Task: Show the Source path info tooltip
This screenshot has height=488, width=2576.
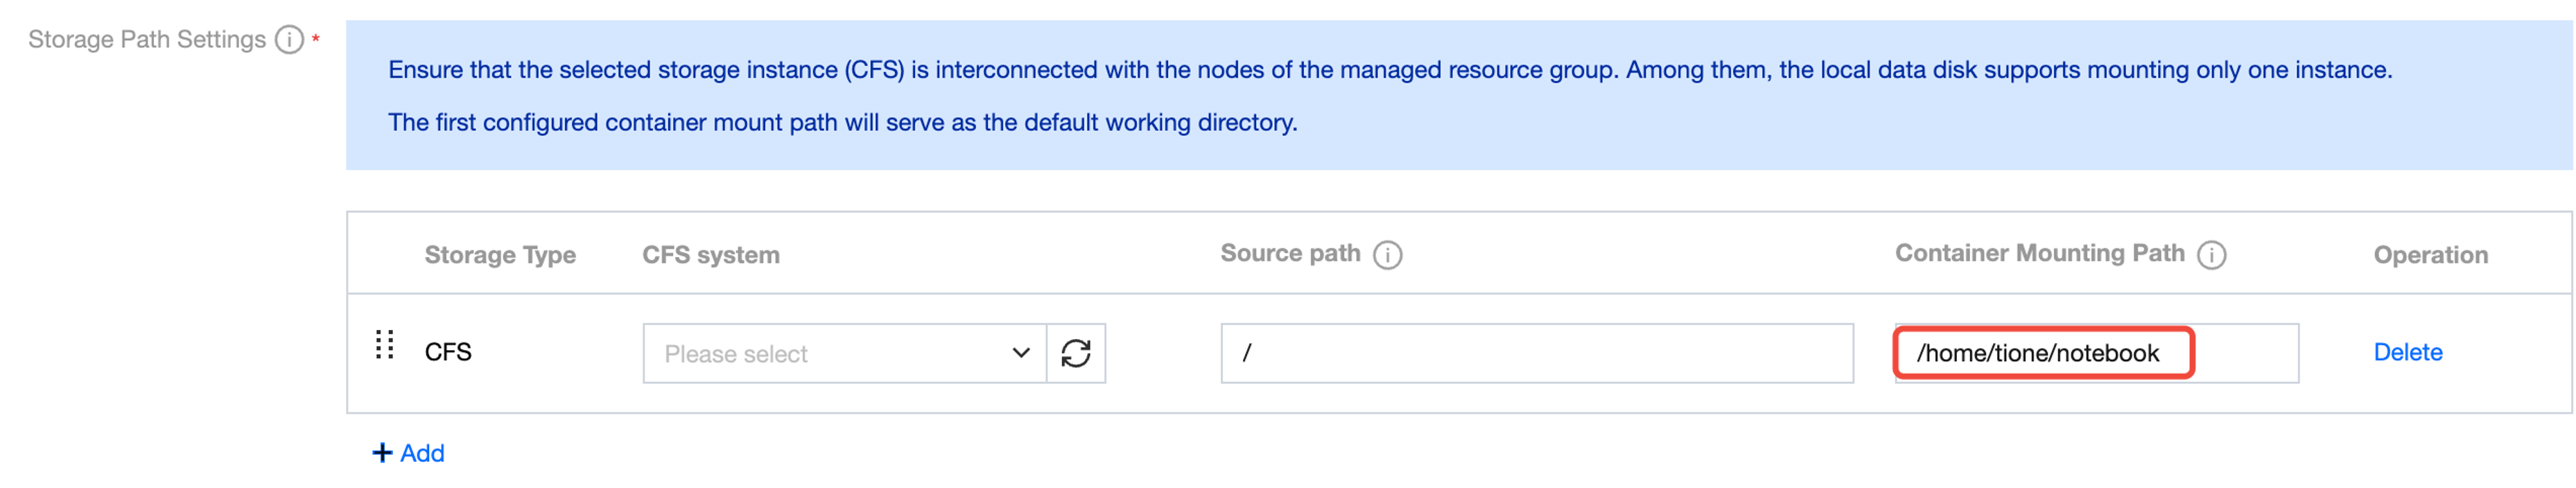Action: click(1387, 255)
